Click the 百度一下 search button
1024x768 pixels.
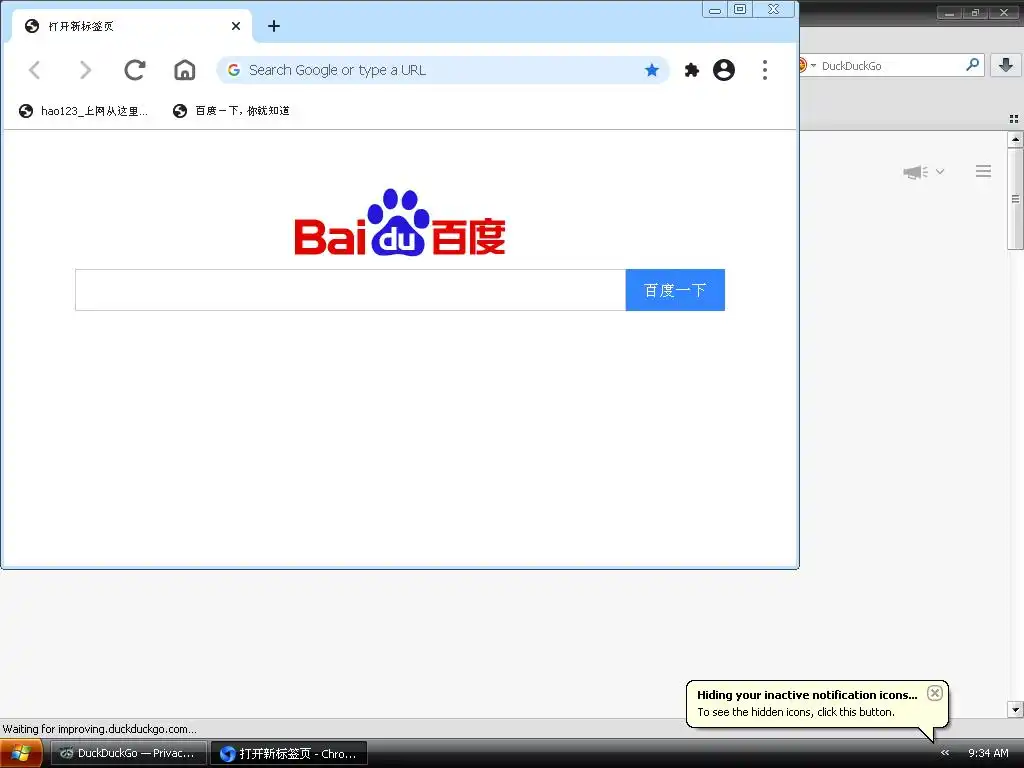pos(675,290)
